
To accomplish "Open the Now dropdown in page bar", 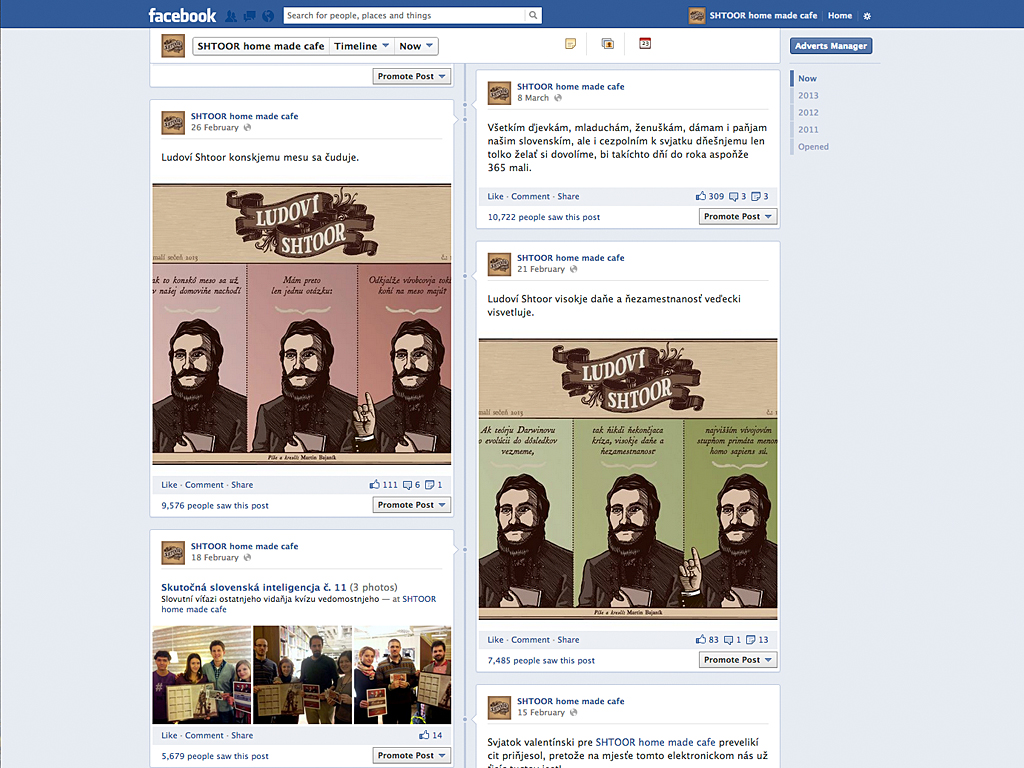I will 416,46.
